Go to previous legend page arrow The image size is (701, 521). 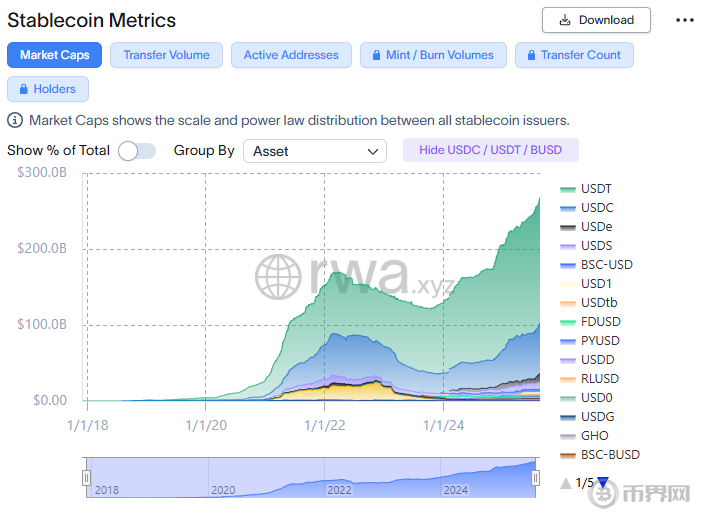[566, 483]
